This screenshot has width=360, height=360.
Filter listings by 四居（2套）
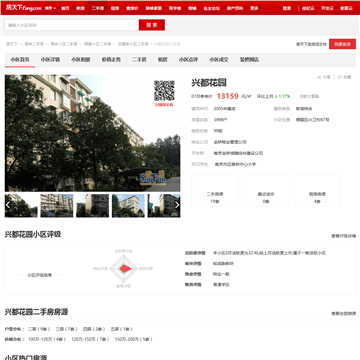[x=94, y=329]
